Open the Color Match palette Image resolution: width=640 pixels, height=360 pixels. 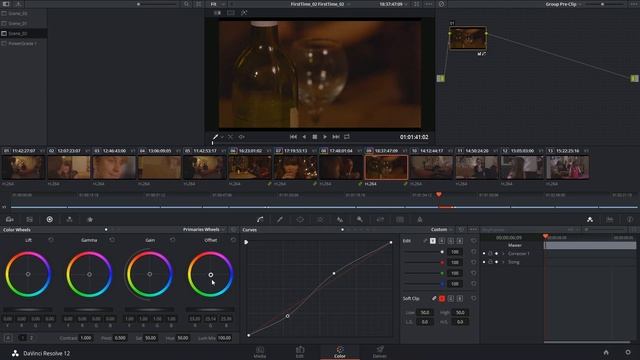point(29,220)
